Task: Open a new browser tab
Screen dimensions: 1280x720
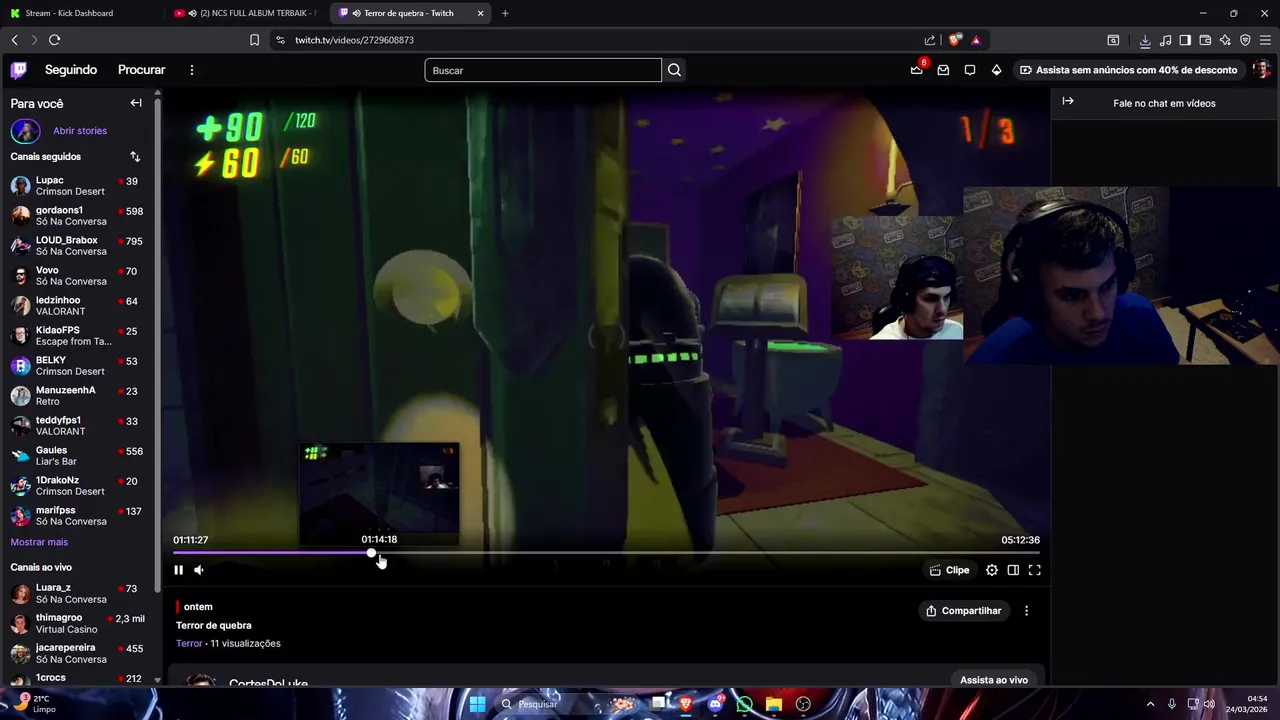Action: pos(505,13)
